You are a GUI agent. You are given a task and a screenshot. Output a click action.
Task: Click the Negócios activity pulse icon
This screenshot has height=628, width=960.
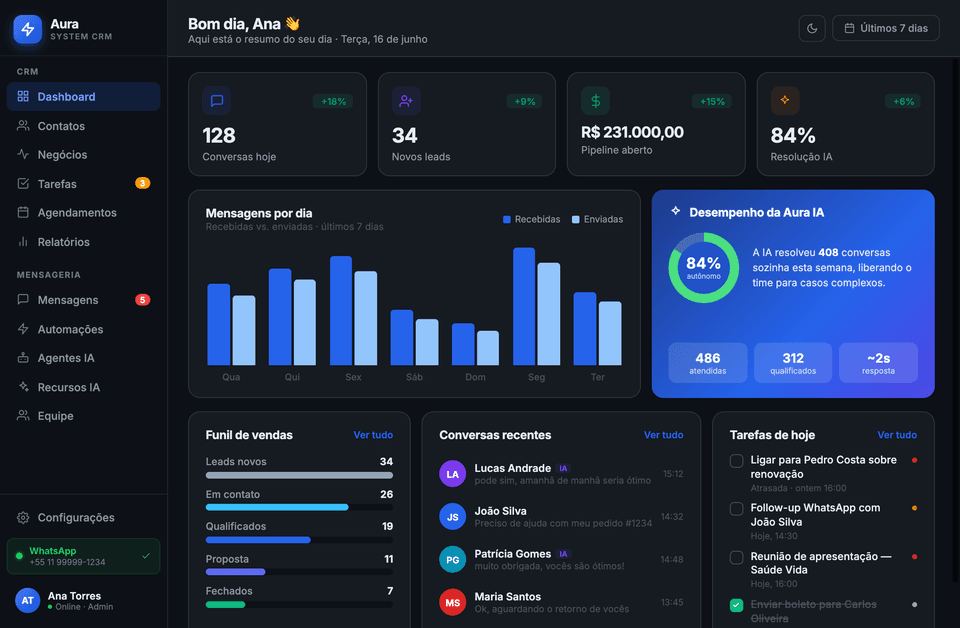(23, 154)
